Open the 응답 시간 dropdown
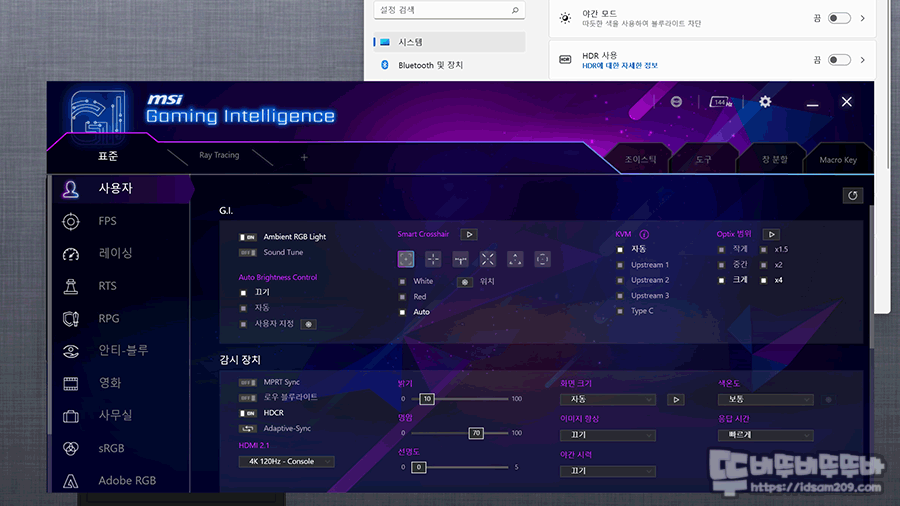 pos(766,435)
